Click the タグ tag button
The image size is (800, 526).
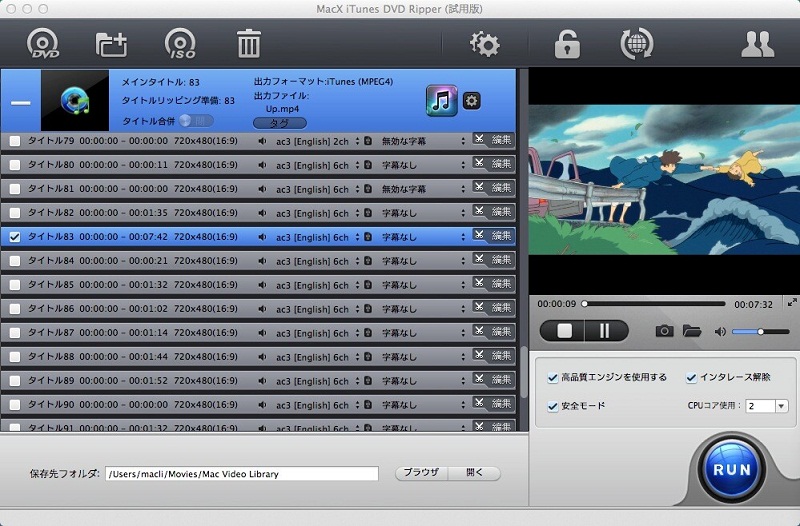click(x=280, y=123)
